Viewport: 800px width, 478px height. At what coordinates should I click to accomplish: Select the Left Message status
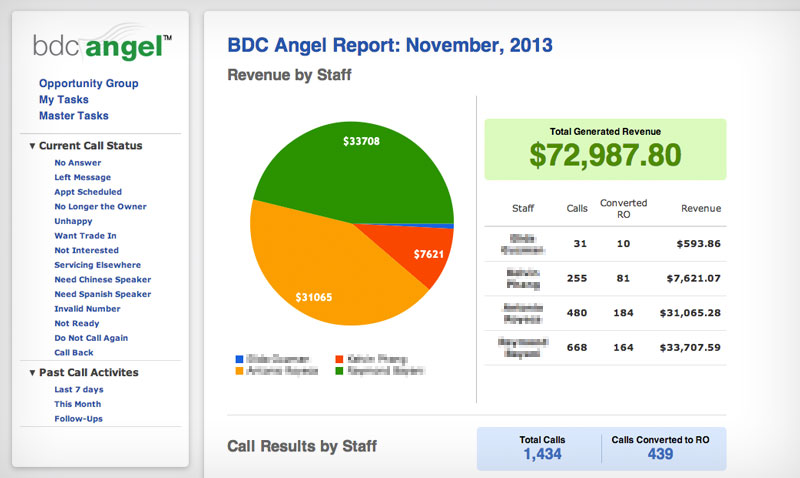pos(82,177)
